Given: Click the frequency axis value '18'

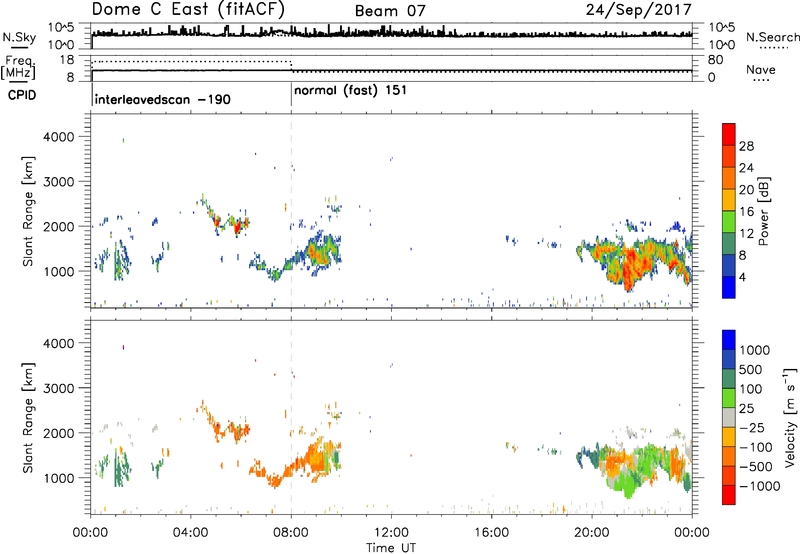Looking at the screenshot, I should (67, 60).
